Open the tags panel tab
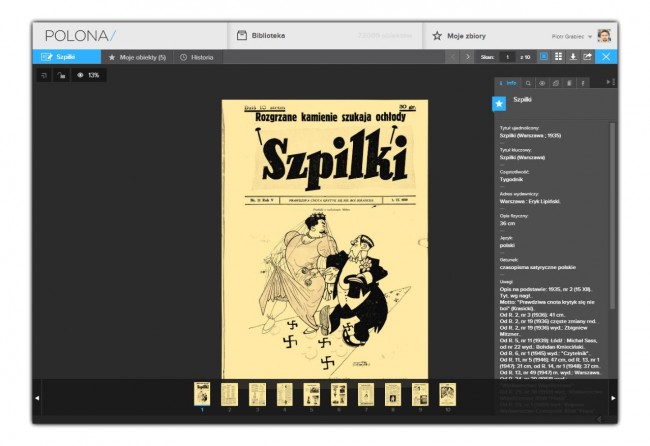This screenshot has width=650, height=446. 555,83
